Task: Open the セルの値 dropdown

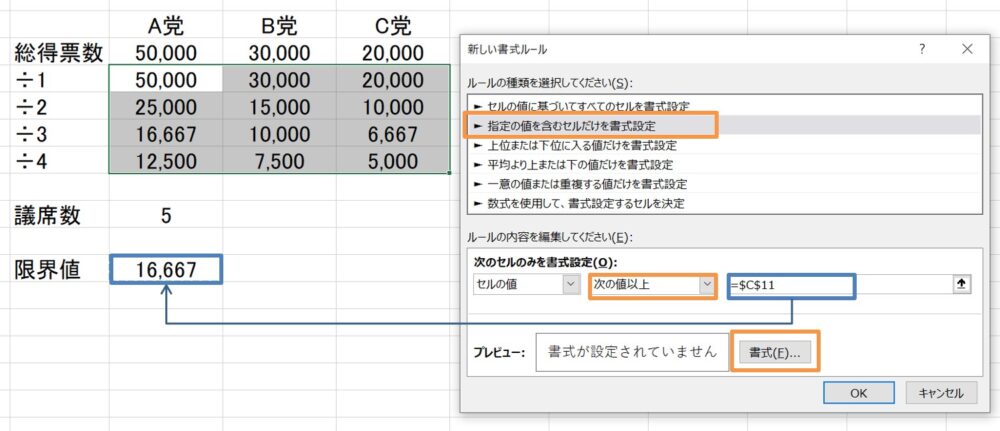Action: (527, 285)
